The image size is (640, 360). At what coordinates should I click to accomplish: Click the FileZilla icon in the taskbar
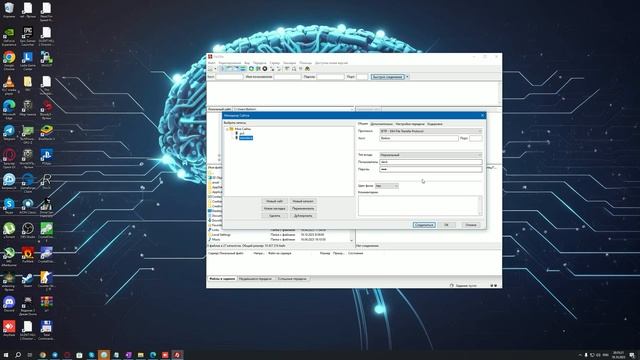(x=177, y=355)
